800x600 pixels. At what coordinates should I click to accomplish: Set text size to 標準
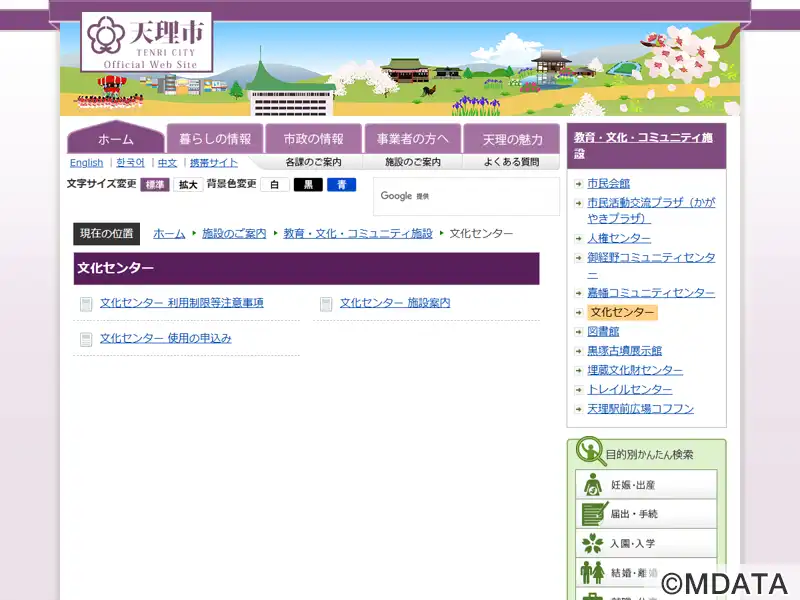point(155,185)
